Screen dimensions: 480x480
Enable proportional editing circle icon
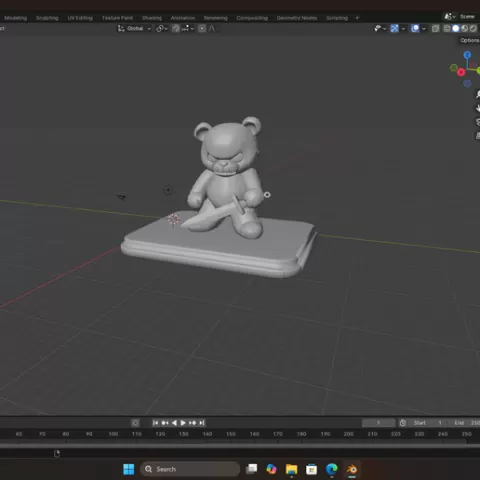coord(202,29)
